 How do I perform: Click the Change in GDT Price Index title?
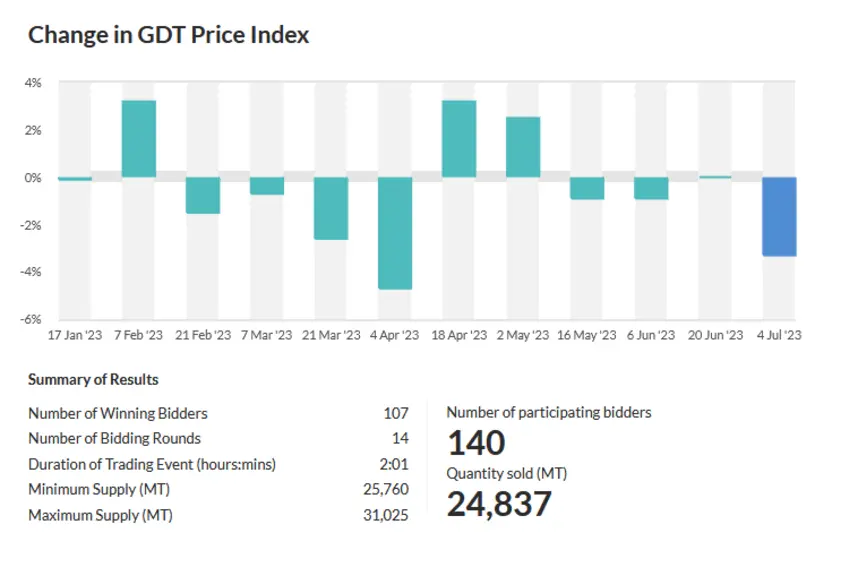click(x=169, y=35)
